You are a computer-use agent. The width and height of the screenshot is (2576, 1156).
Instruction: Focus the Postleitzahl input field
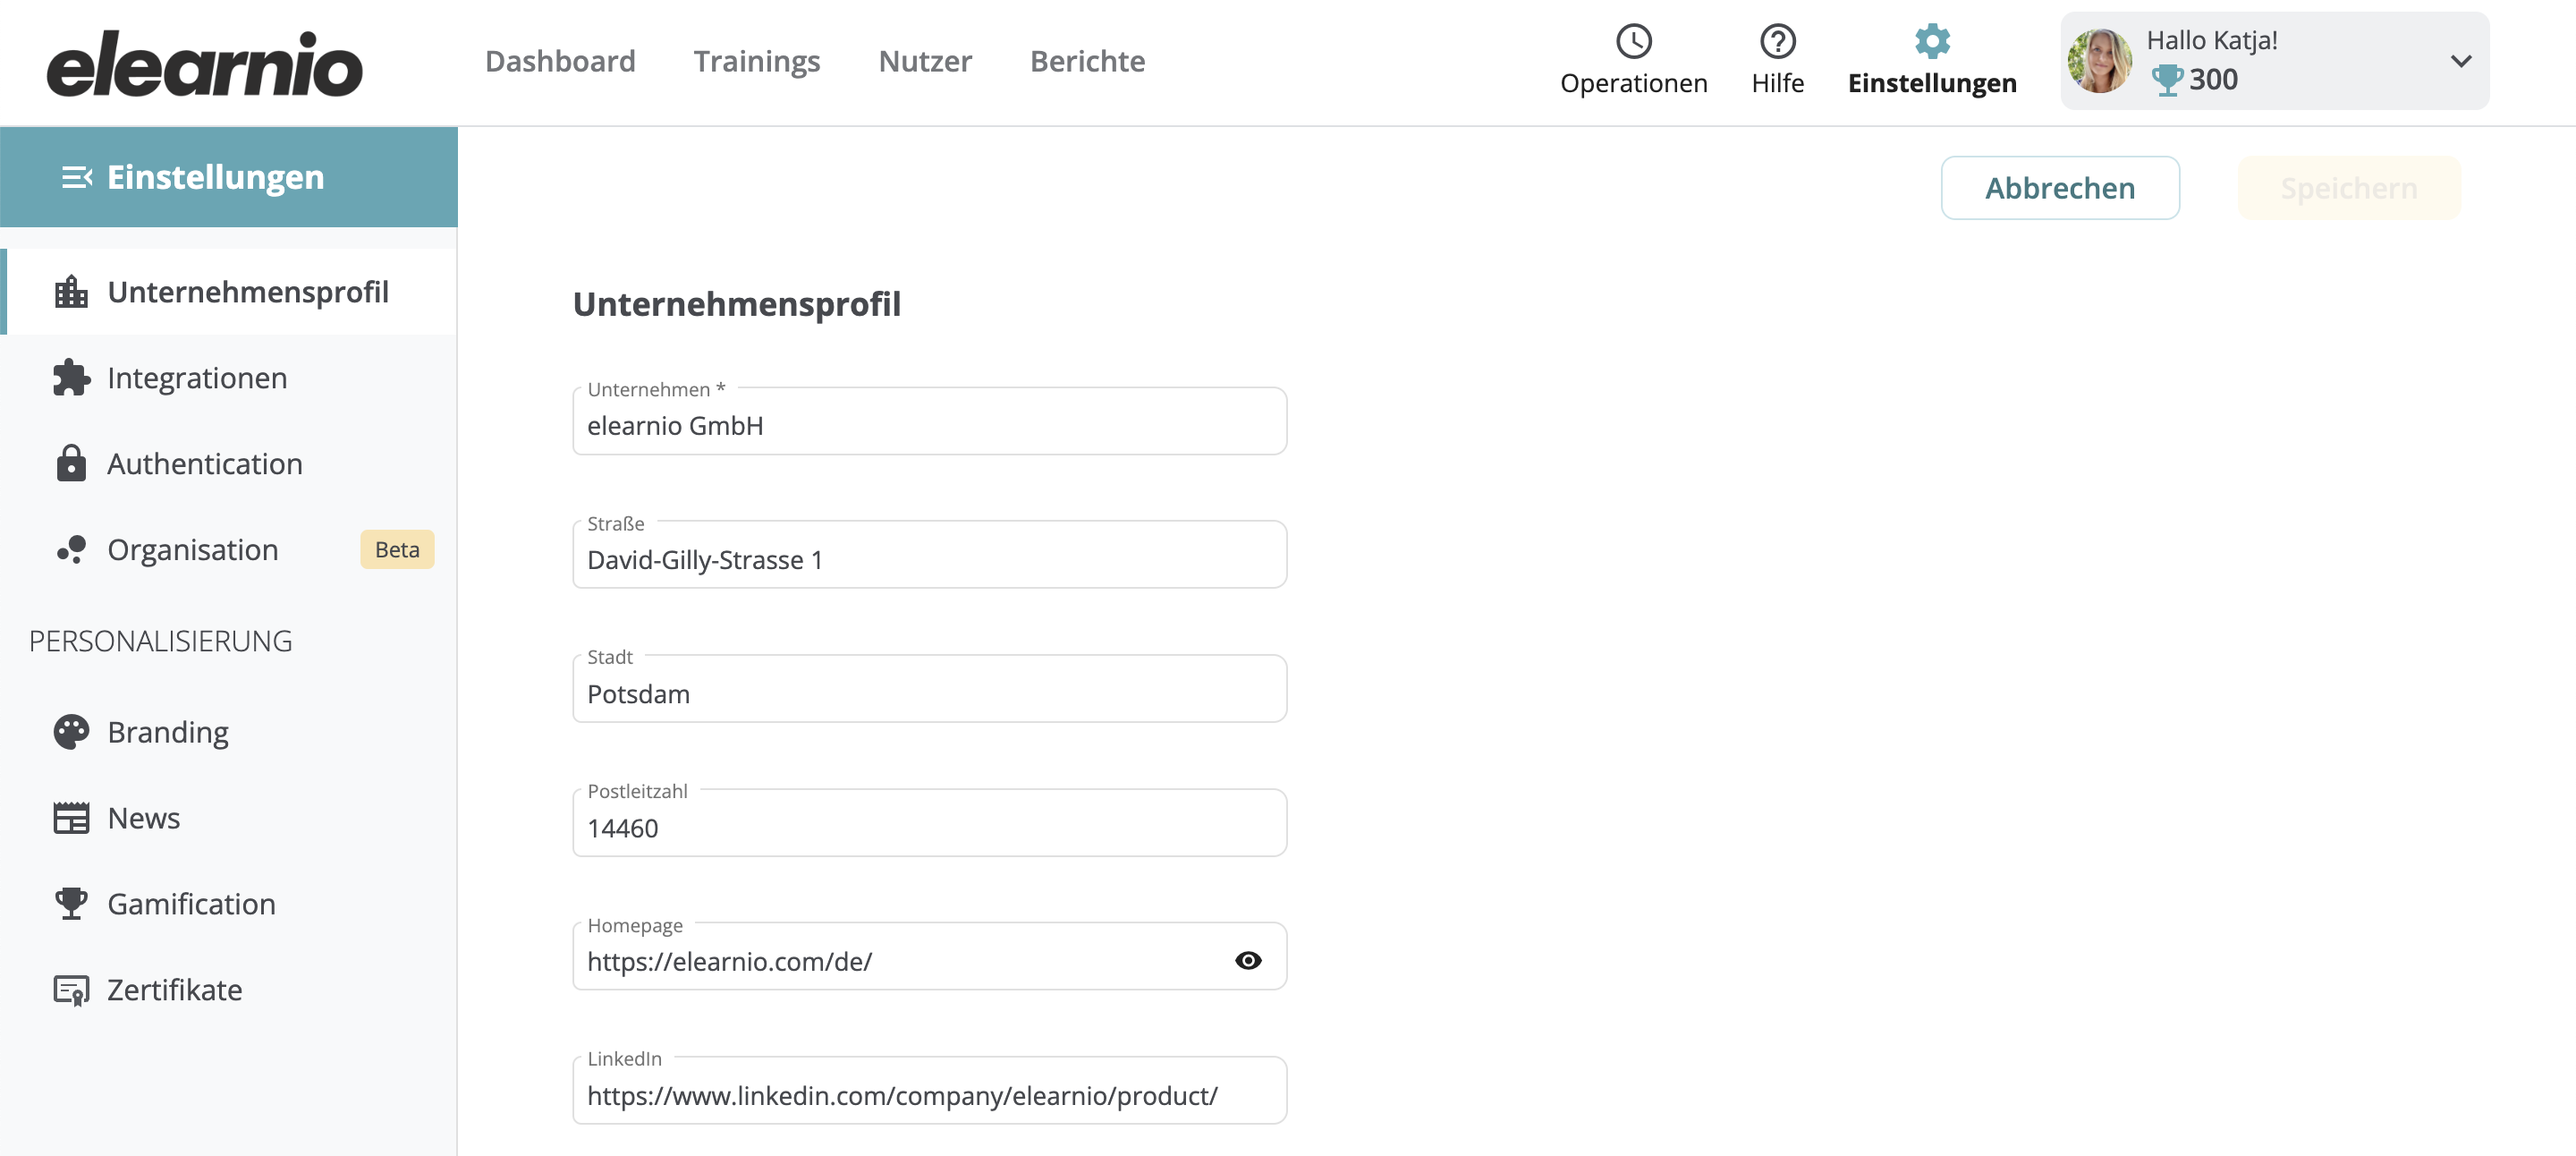click(929, 823)
